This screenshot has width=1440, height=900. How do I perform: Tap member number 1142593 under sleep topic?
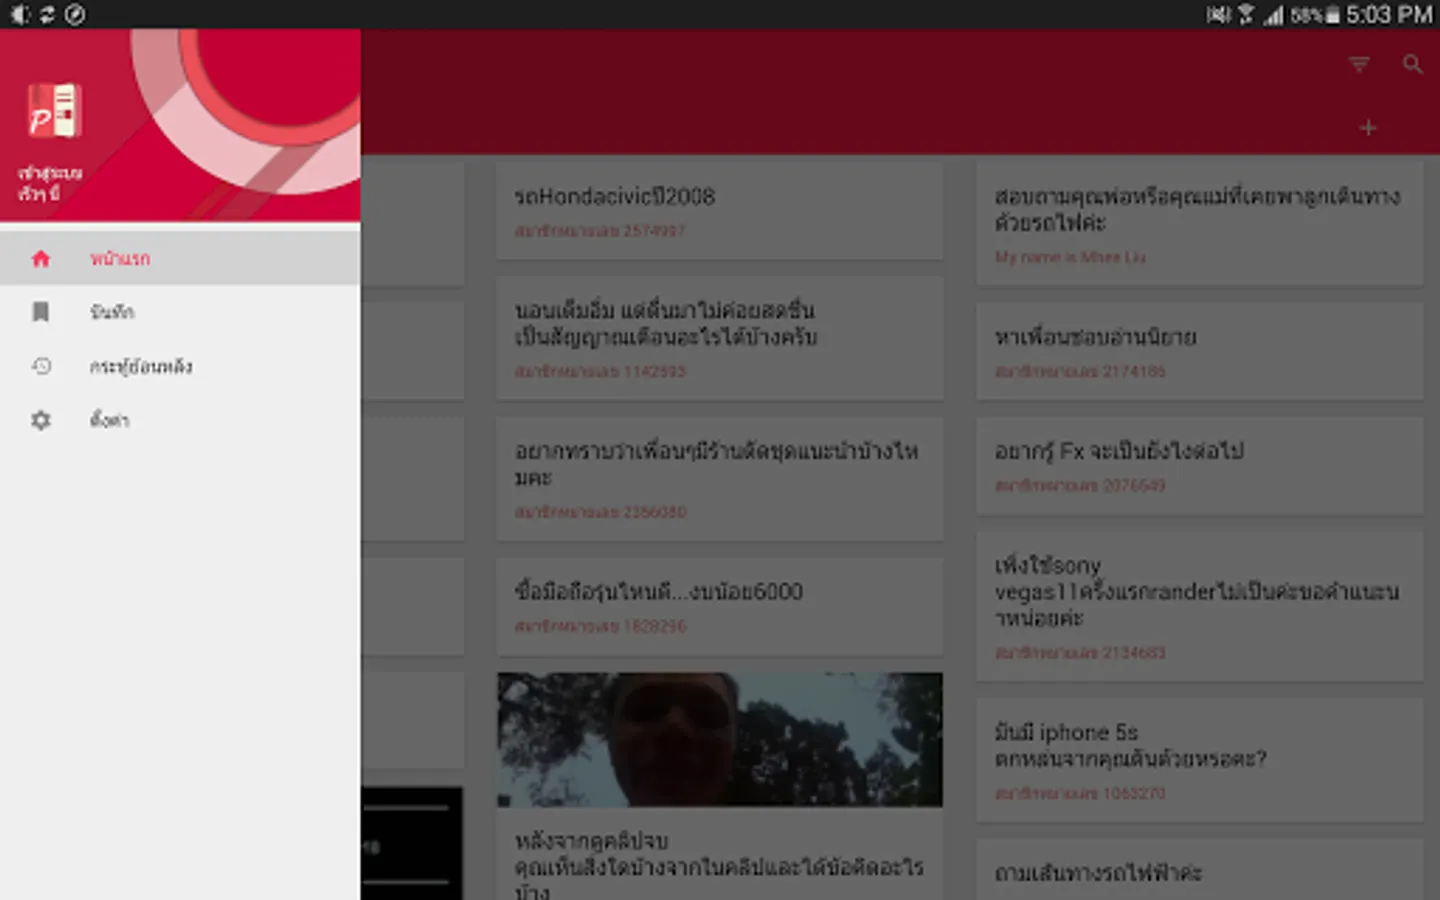tap(600, 371)
